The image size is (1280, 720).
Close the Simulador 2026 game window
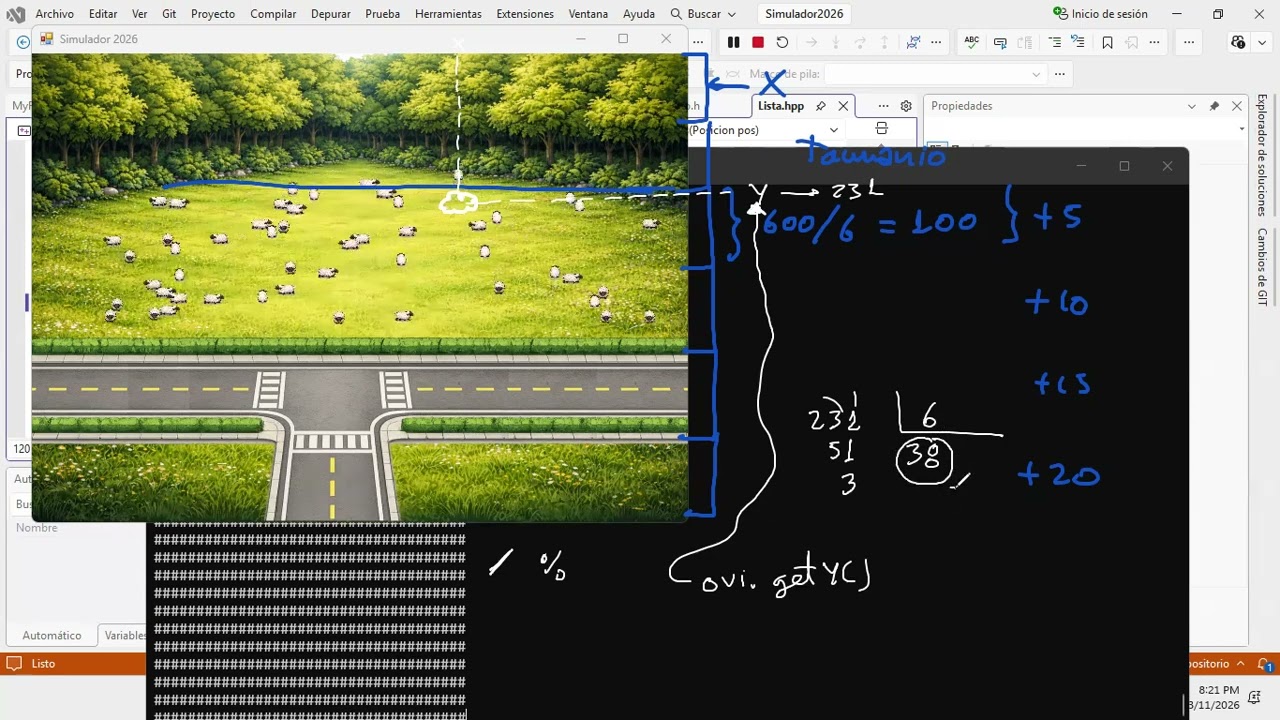tap(666, 39)
